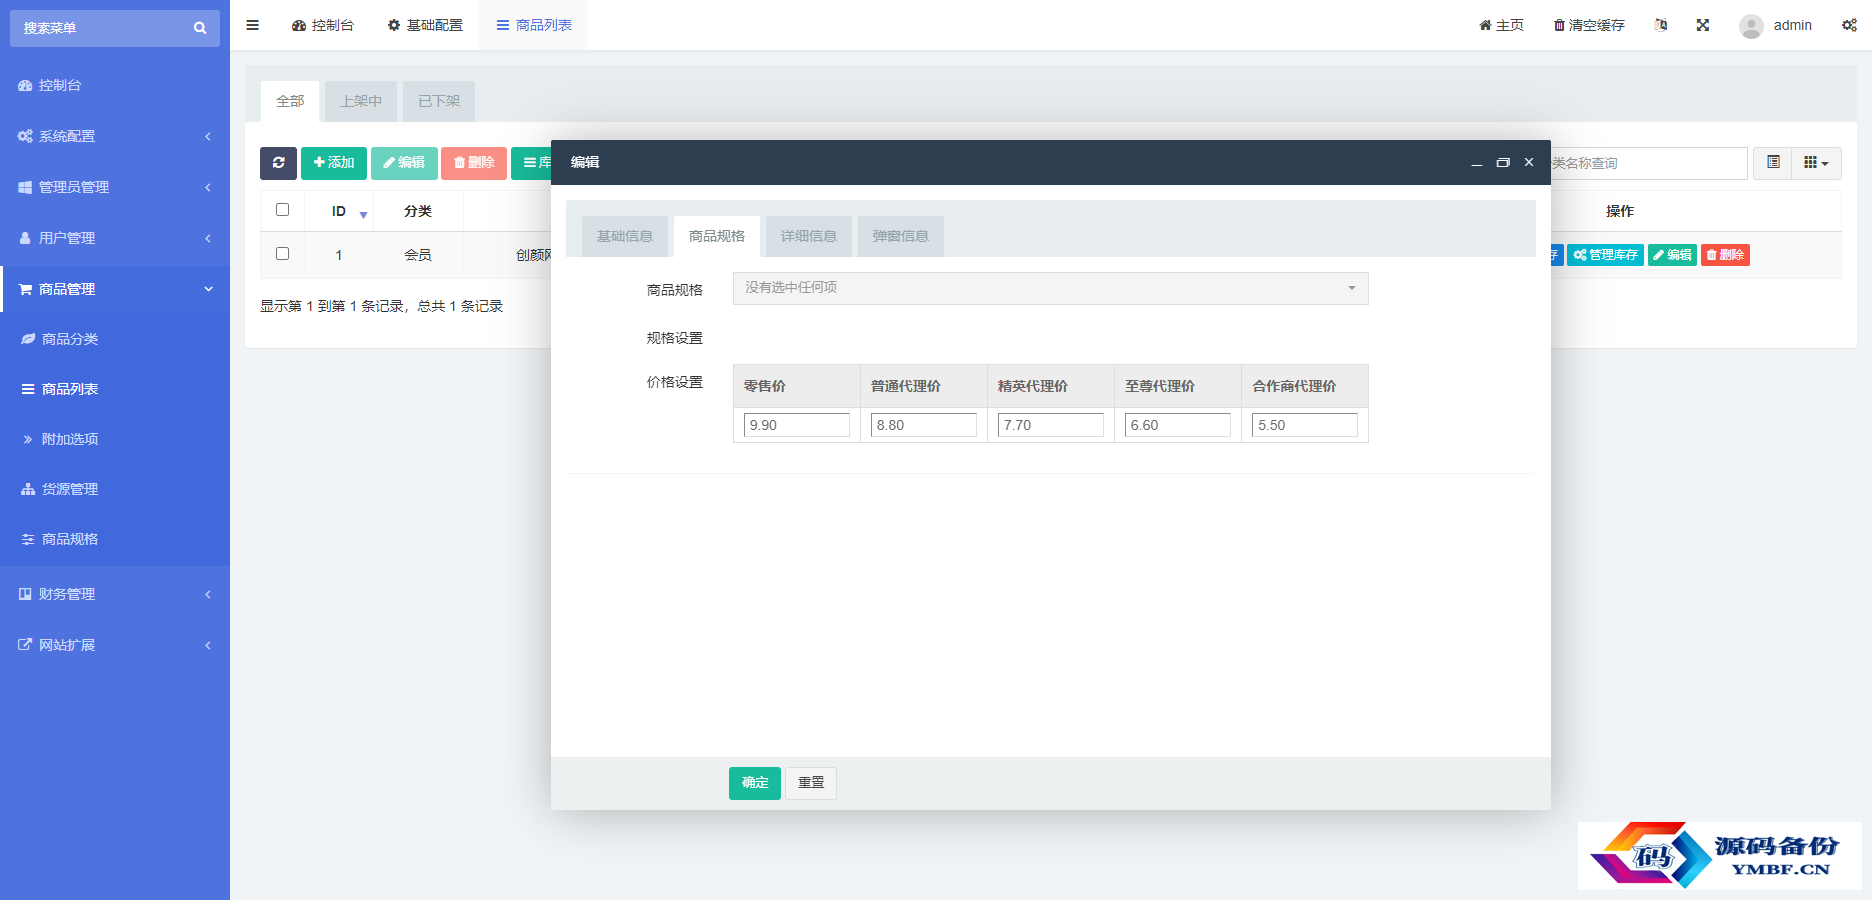Switch to the 基础配置 top tab

(425, 25)
